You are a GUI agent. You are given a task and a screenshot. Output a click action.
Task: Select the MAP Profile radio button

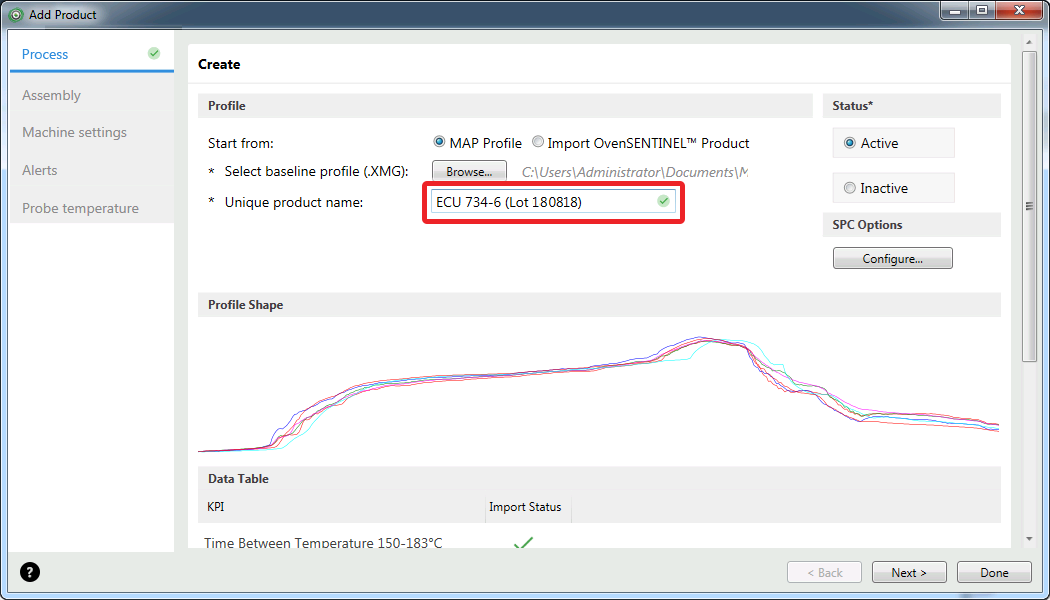pos(439,142)
